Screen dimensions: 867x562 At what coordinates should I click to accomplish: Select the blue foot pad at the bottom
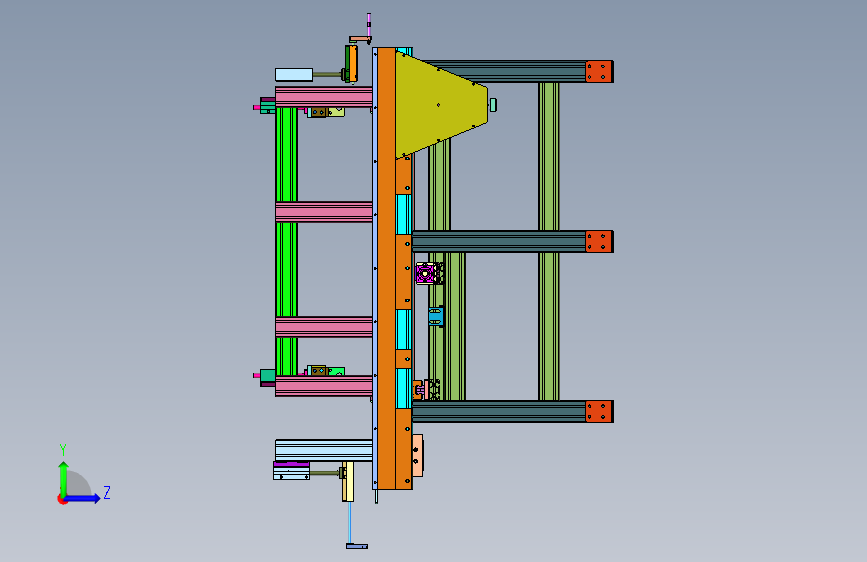click(357, 547)
